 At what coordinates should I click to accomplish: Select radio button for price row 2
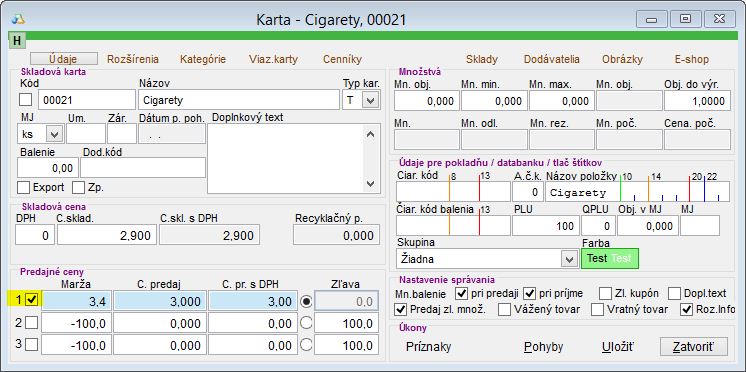coord(306,323)
